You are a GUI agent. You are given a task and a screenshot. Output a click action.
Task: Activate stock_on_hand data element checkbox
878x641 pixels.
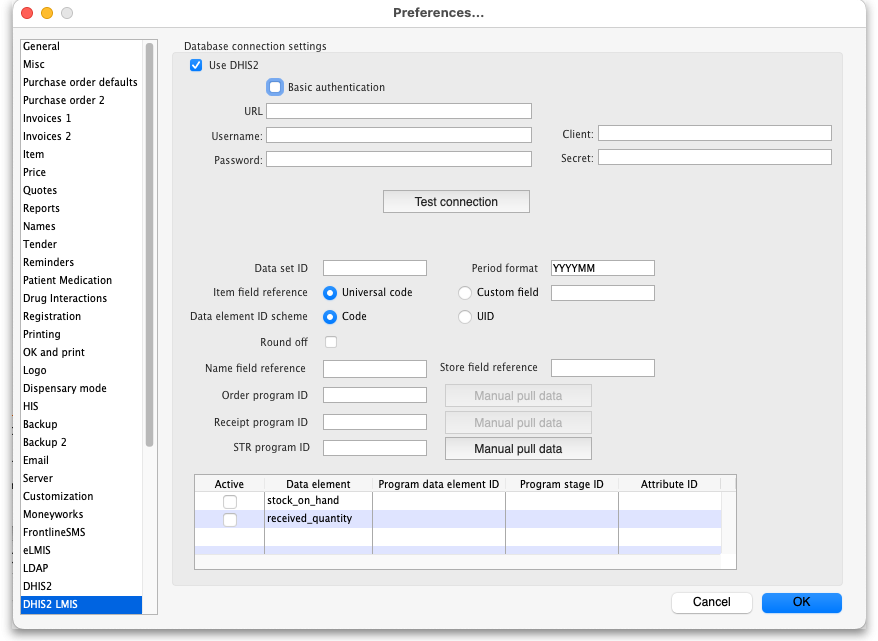(230, 501)
